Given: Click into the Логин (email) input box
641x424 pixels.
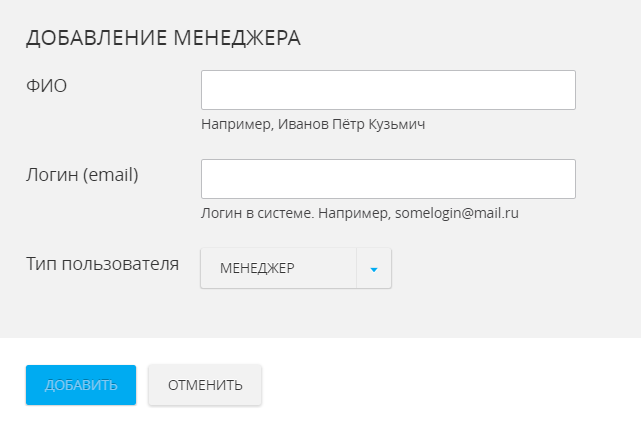Looking at the screenshot, I should tap(388, 179).
